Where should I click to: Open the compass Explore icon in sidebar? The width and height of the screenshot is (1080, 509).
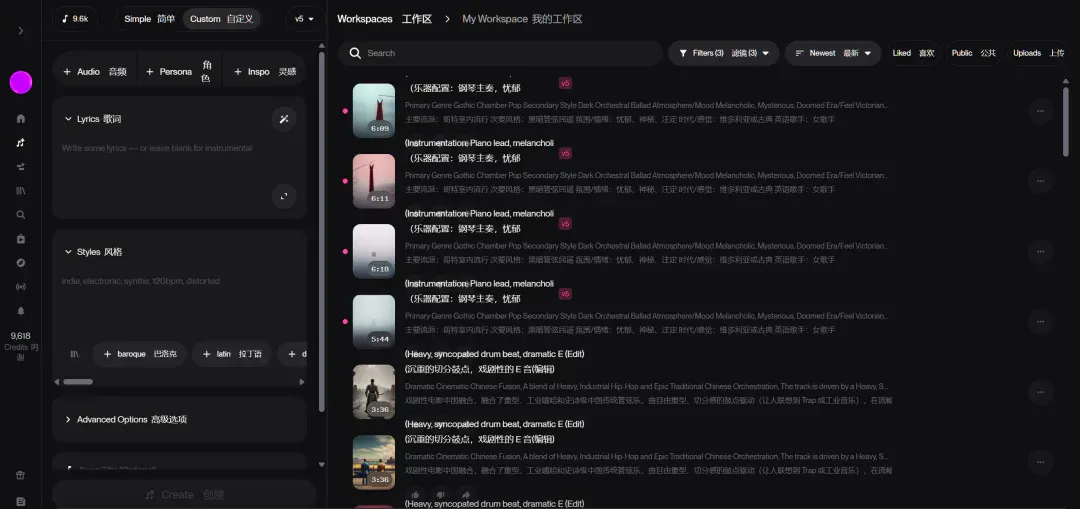pyautogui.click(x=21, y=262)
